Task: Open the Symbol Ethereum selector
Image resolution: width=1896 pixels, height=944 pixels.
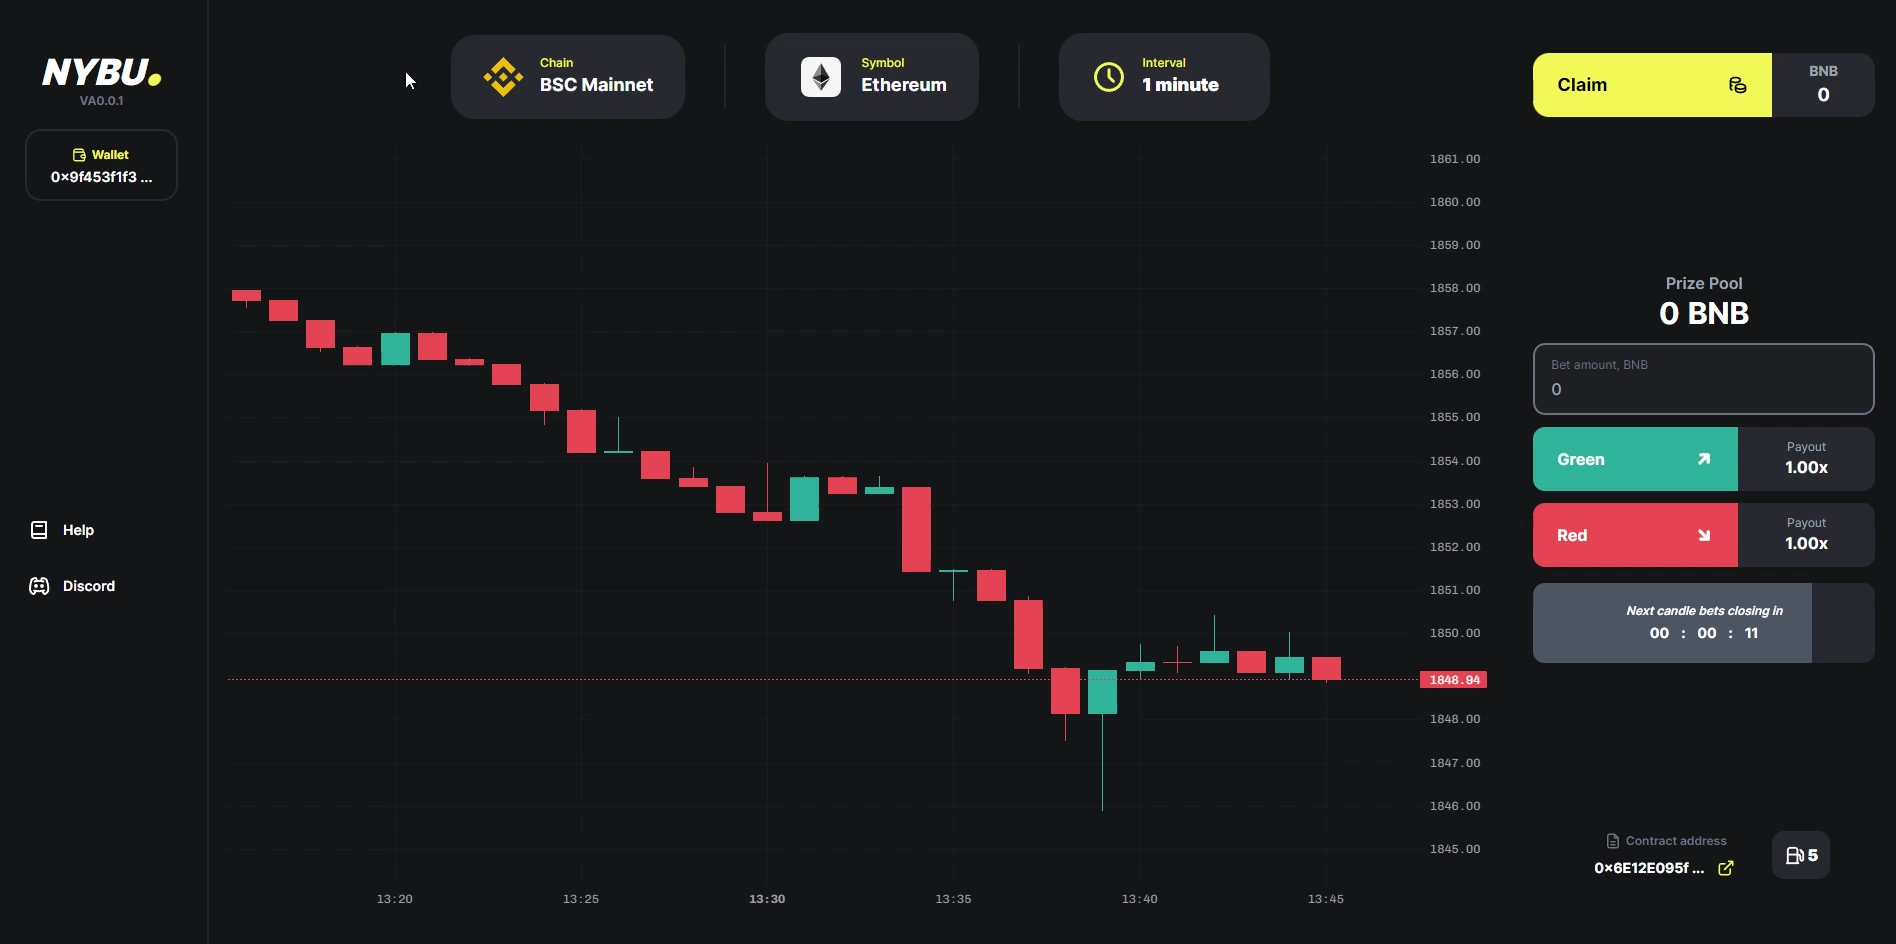Action: pos(872,77)
